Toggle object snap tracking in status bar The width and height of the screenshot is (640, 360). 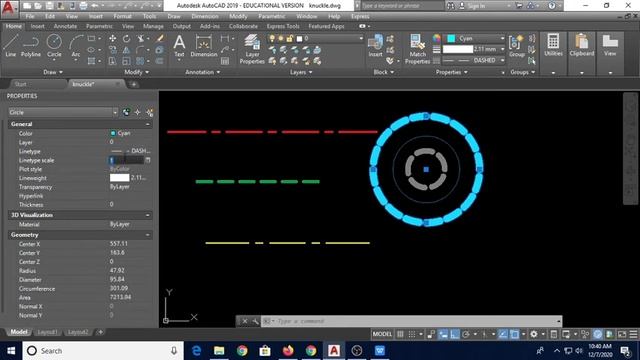click(x=503, y=334)
